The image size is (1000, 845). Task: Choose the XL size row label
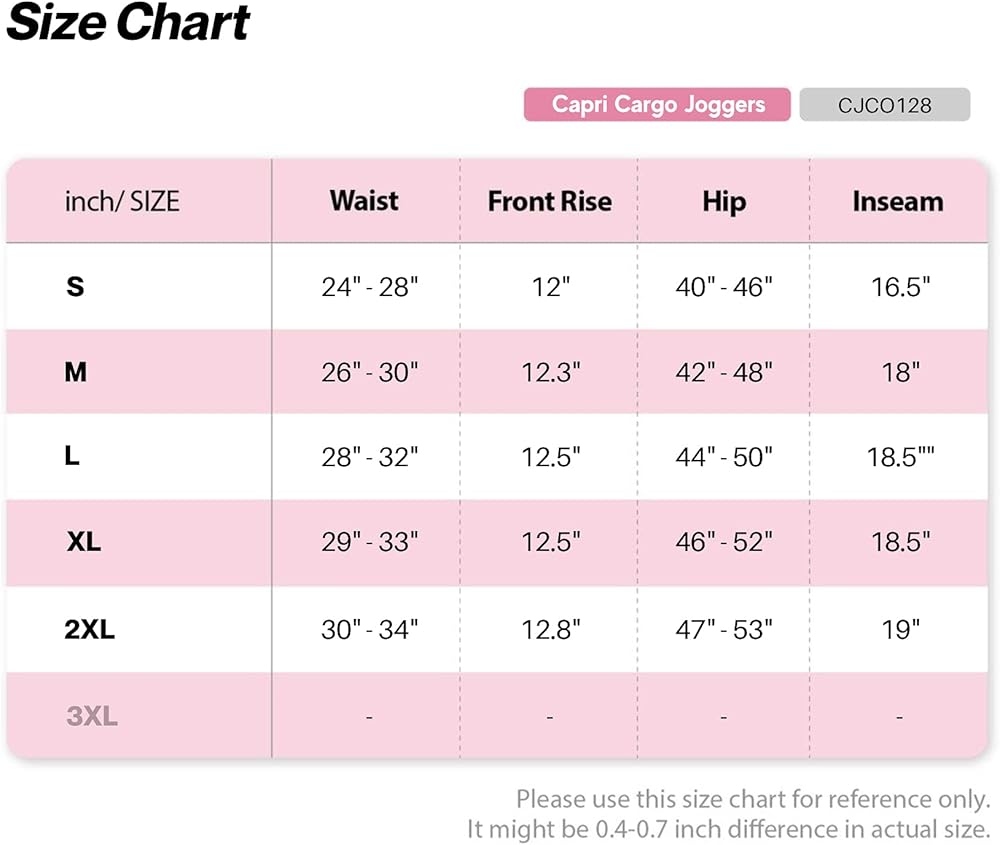pyautogui.click(x=84, y=542)
